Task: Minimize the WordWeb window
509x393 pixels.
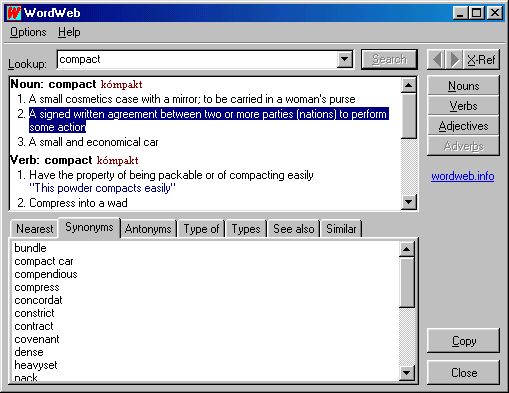Action: 460,13
